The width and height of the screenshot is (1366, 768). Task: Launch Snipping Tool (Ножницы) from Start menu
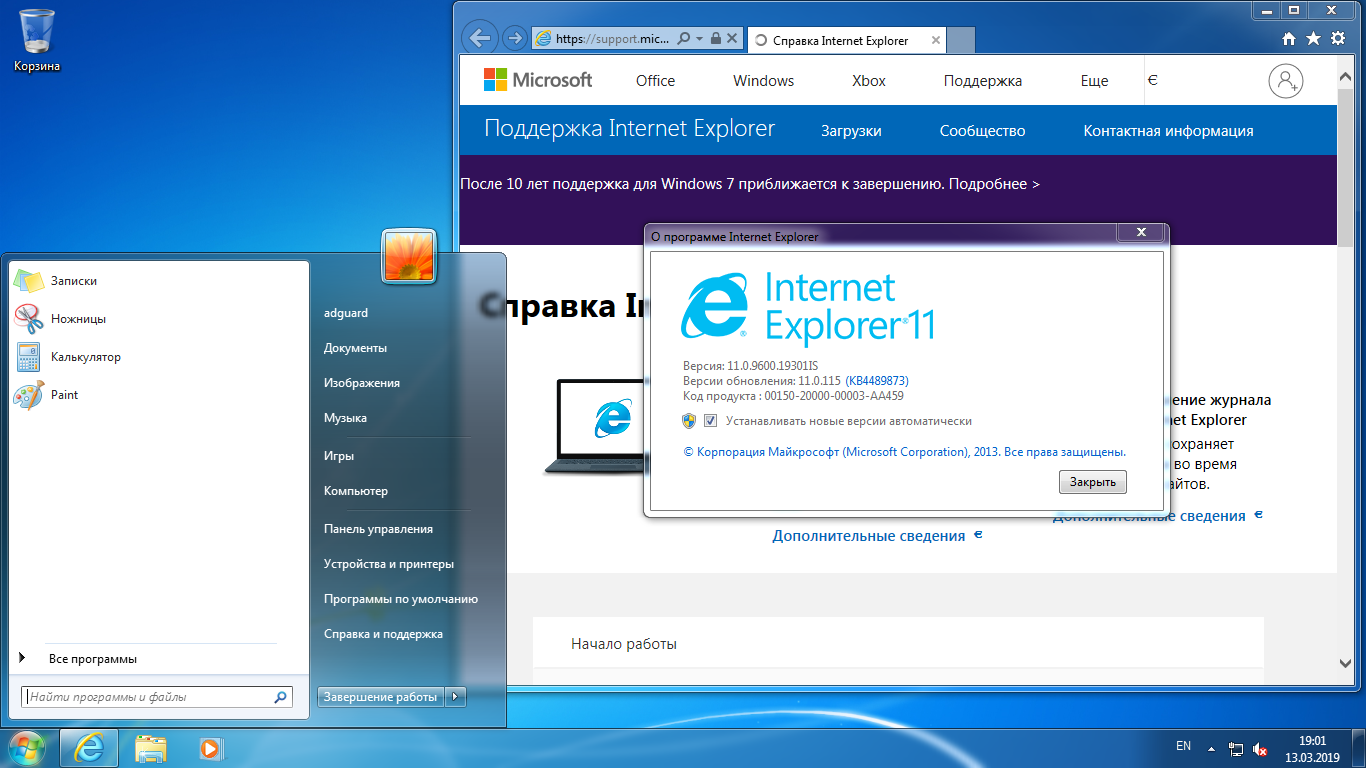pos(160,319)
